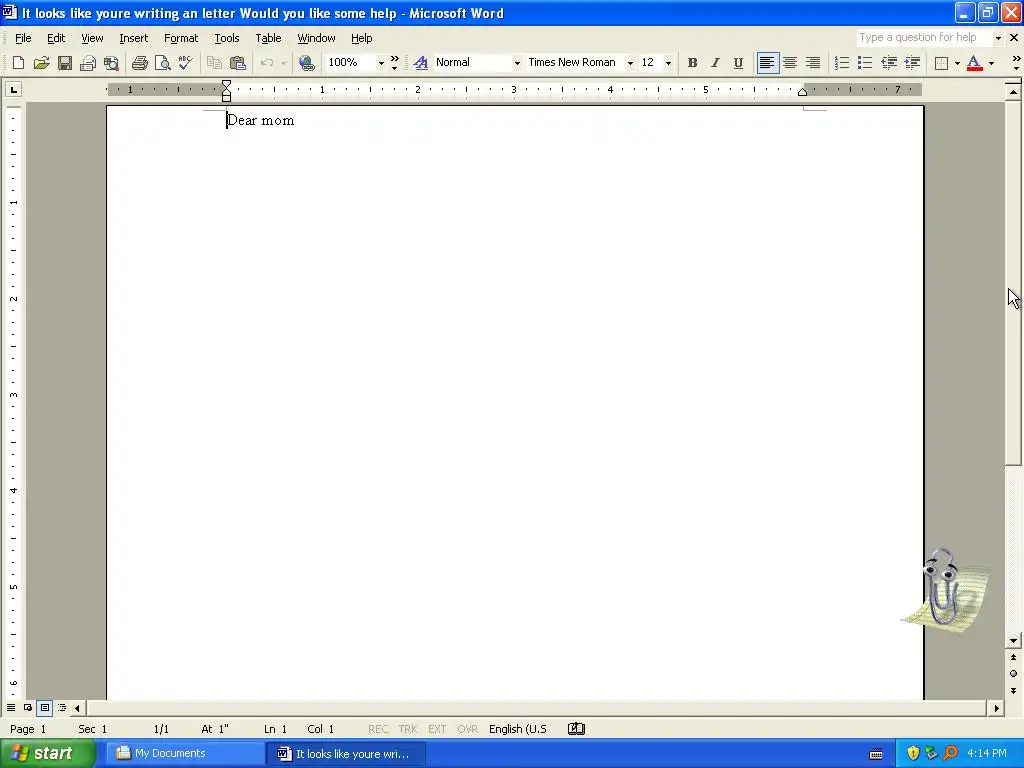Increase the paragraph indent
The image size is (1024, 768).
point(912,63)
